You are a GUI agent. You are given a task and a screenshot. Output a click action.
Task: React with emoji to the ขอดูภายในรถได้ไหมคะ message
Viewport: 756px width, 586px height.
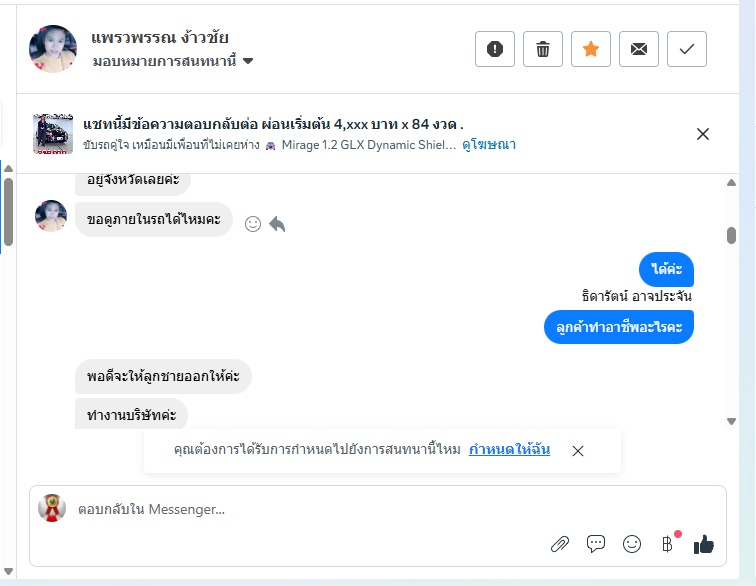click(253, 224)
